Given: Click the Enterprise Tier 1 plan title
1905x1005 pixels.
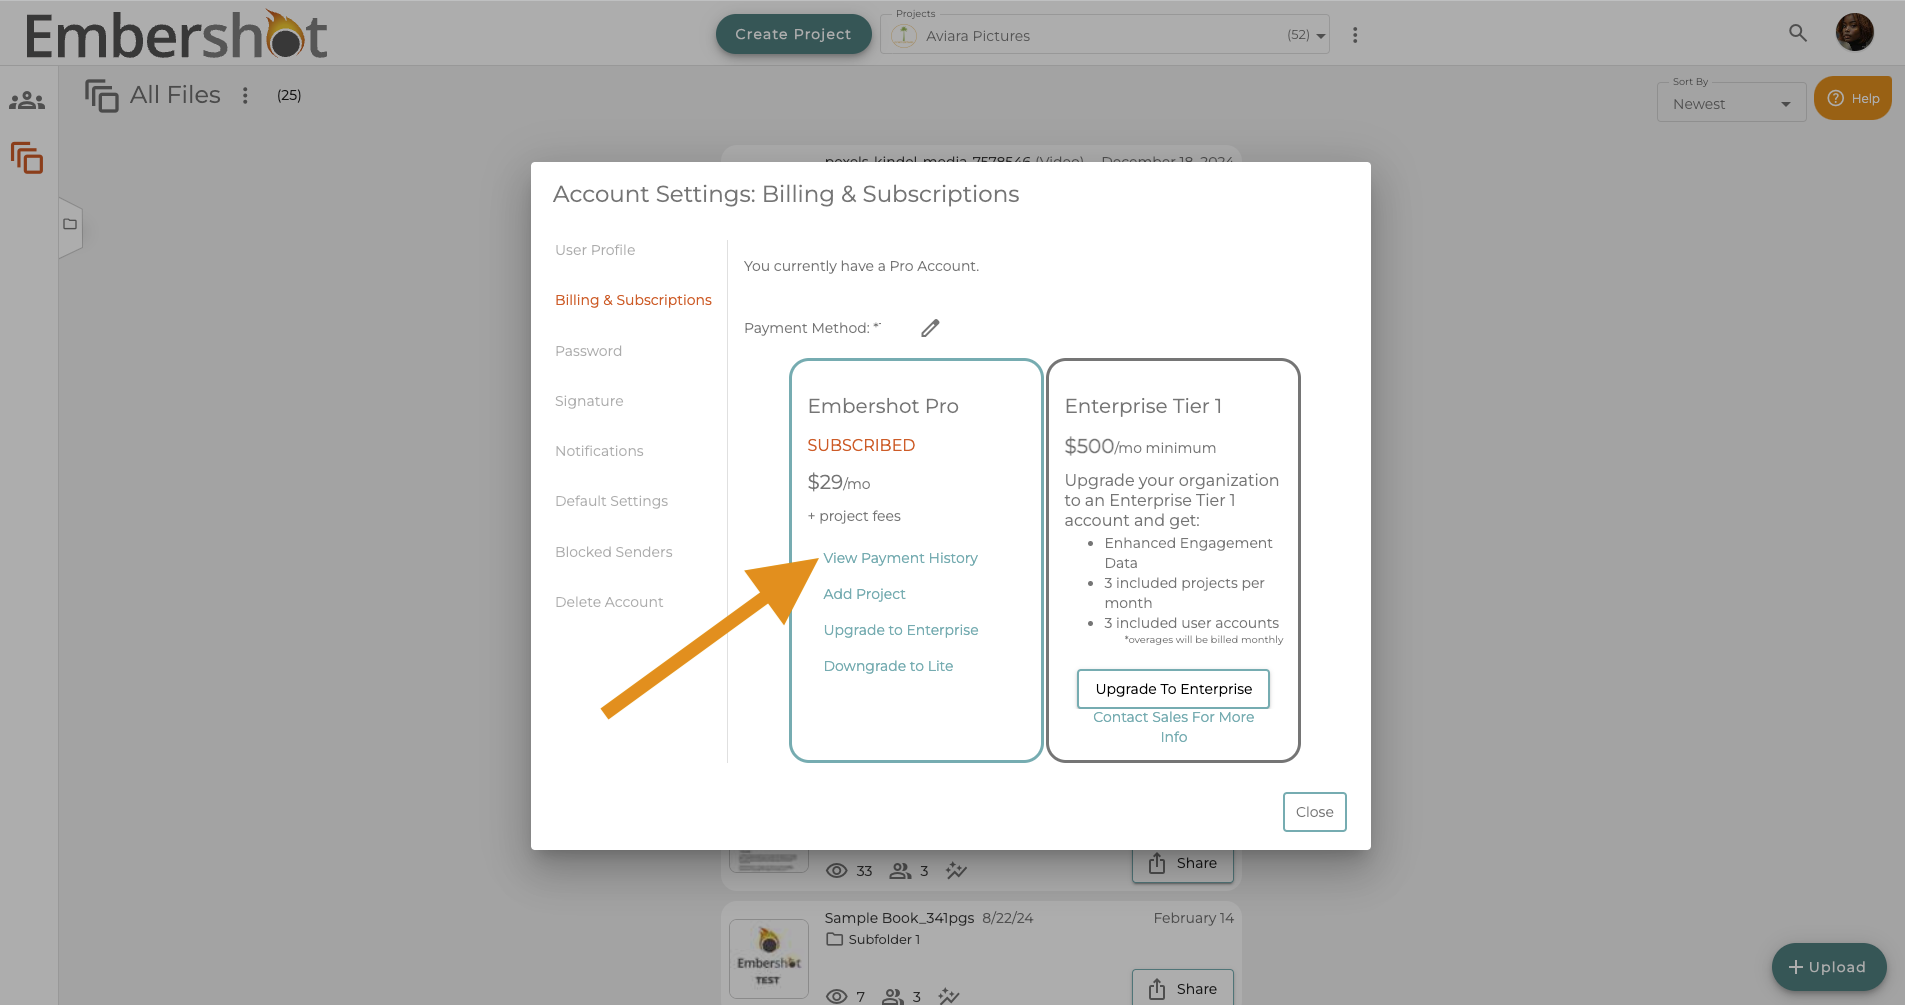Looking at the screenshot, I should 1143,406.
